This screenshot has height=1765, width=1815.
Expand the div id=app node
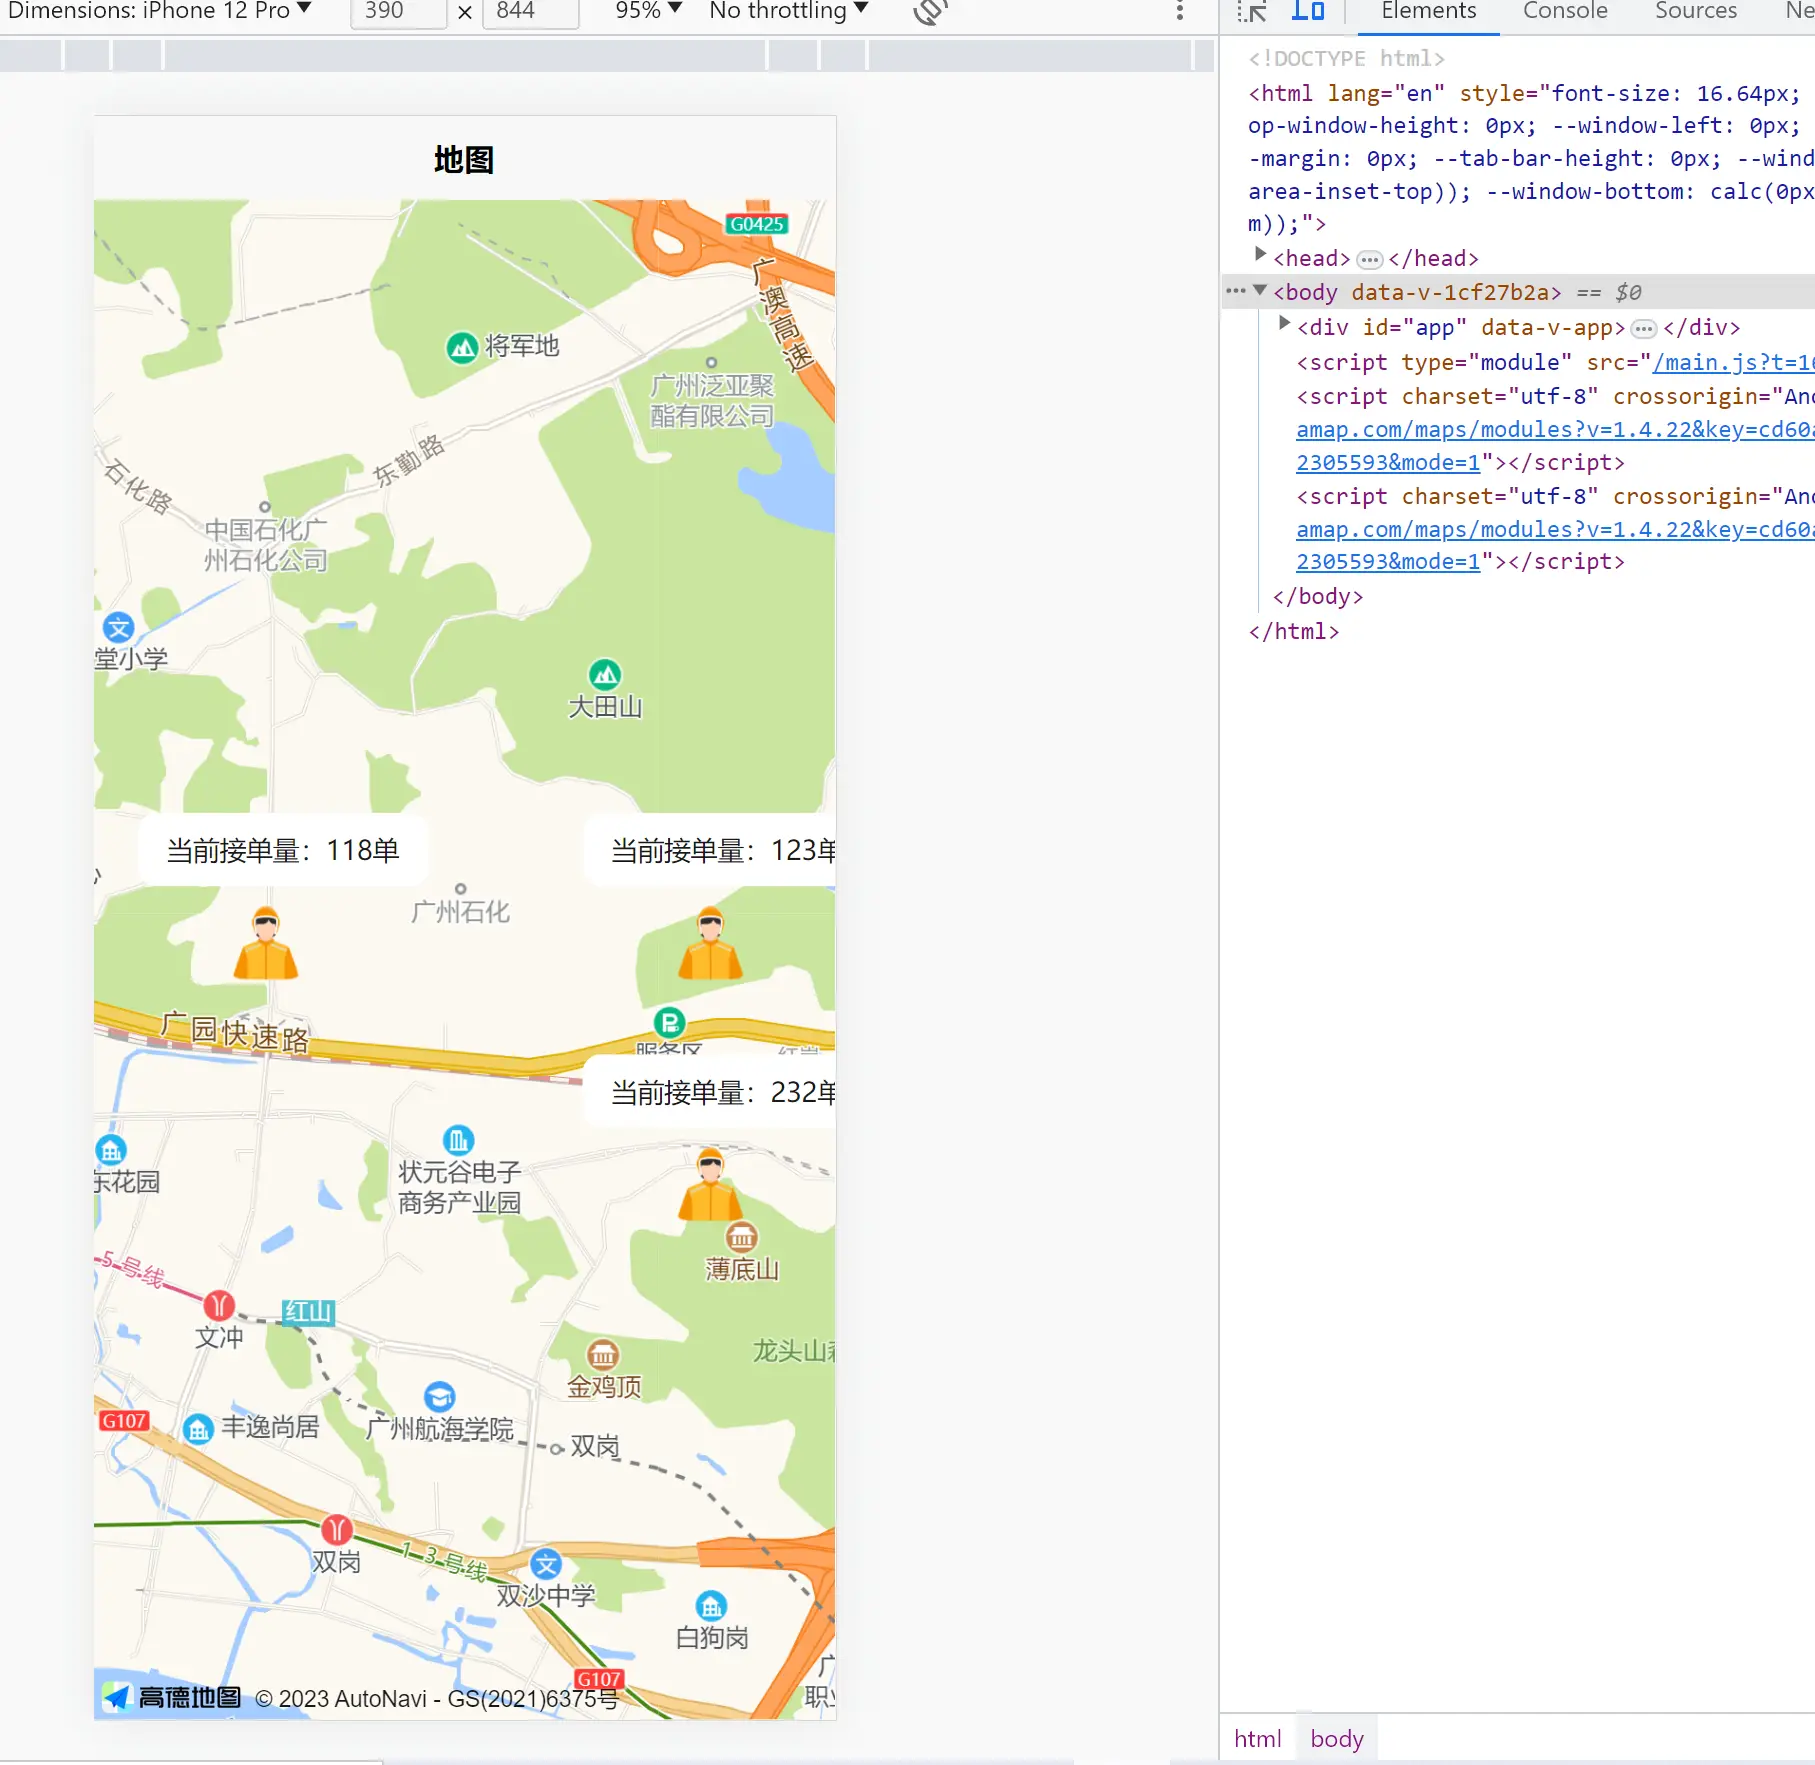[x=1285, y=324]
